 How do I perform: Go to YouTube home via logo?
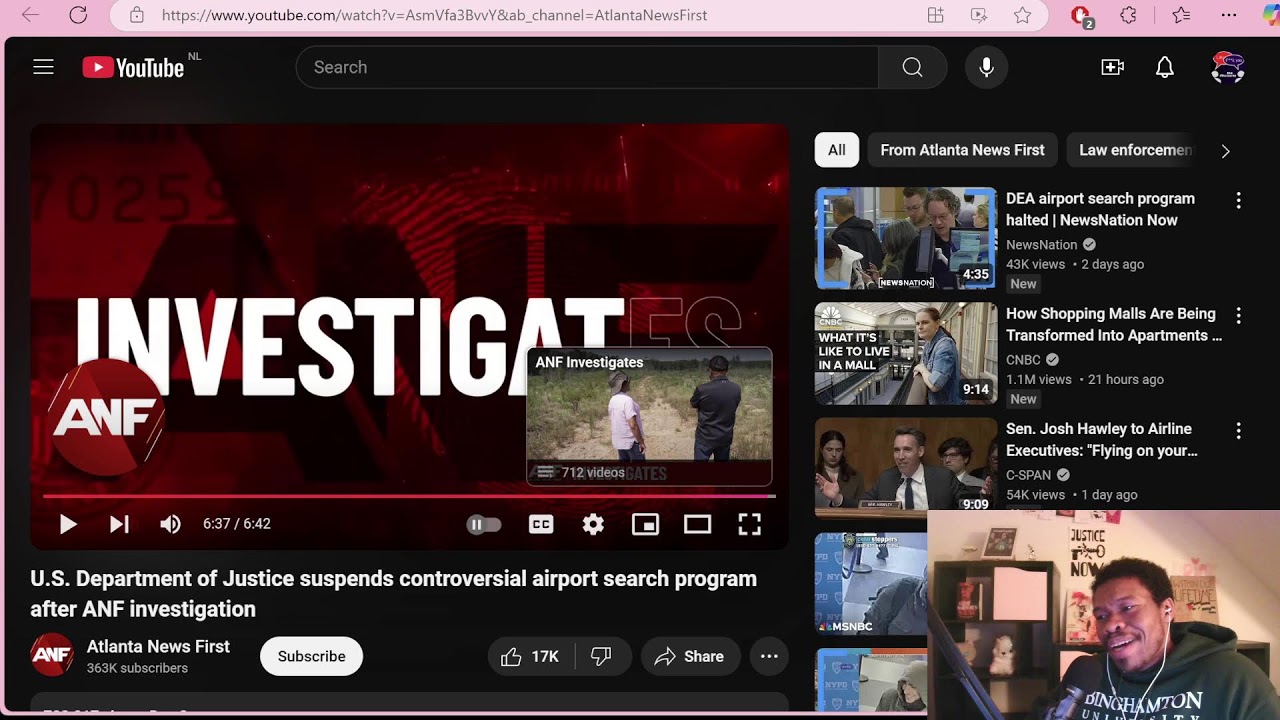133,67
